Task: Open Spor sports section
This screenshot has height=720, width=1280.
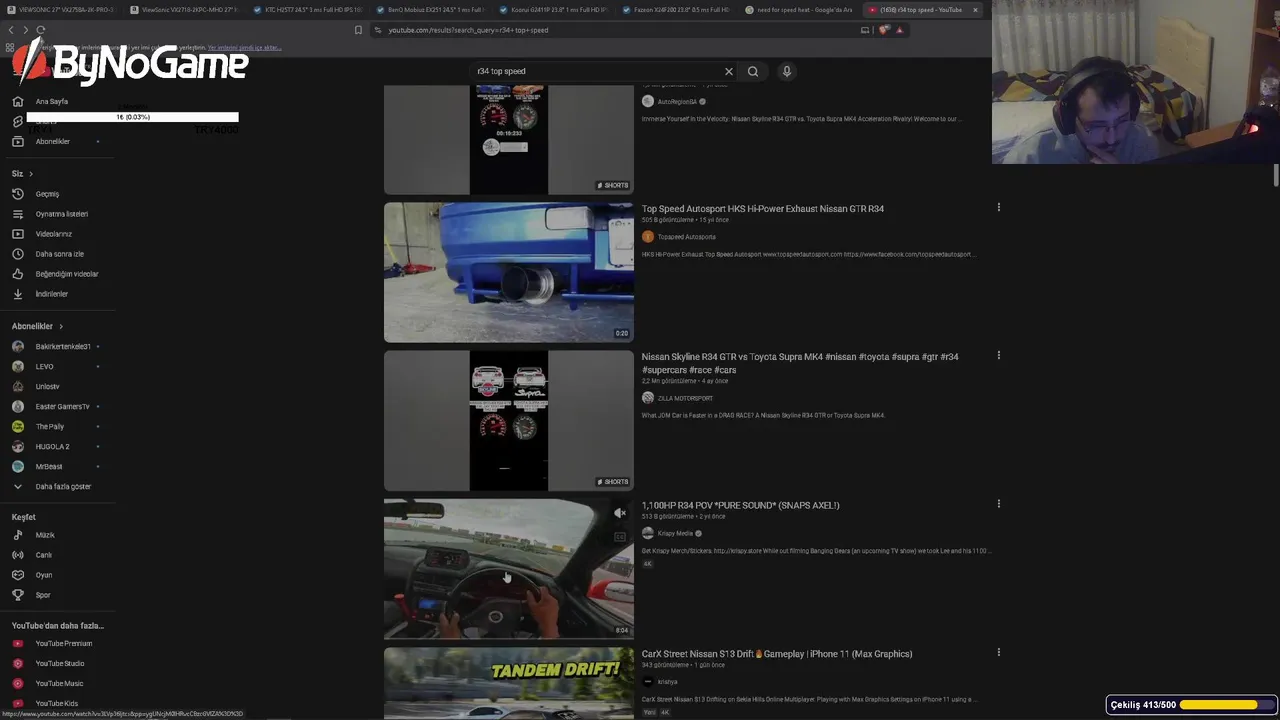Action: click(43, 595)
